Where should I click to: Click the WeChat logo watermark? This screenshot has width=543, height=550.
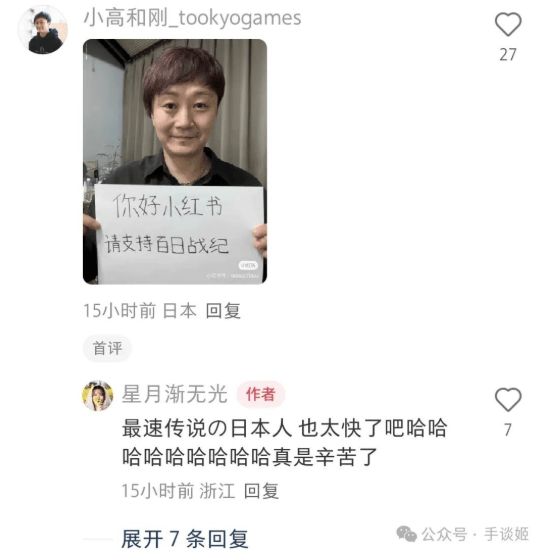(406, 534)
